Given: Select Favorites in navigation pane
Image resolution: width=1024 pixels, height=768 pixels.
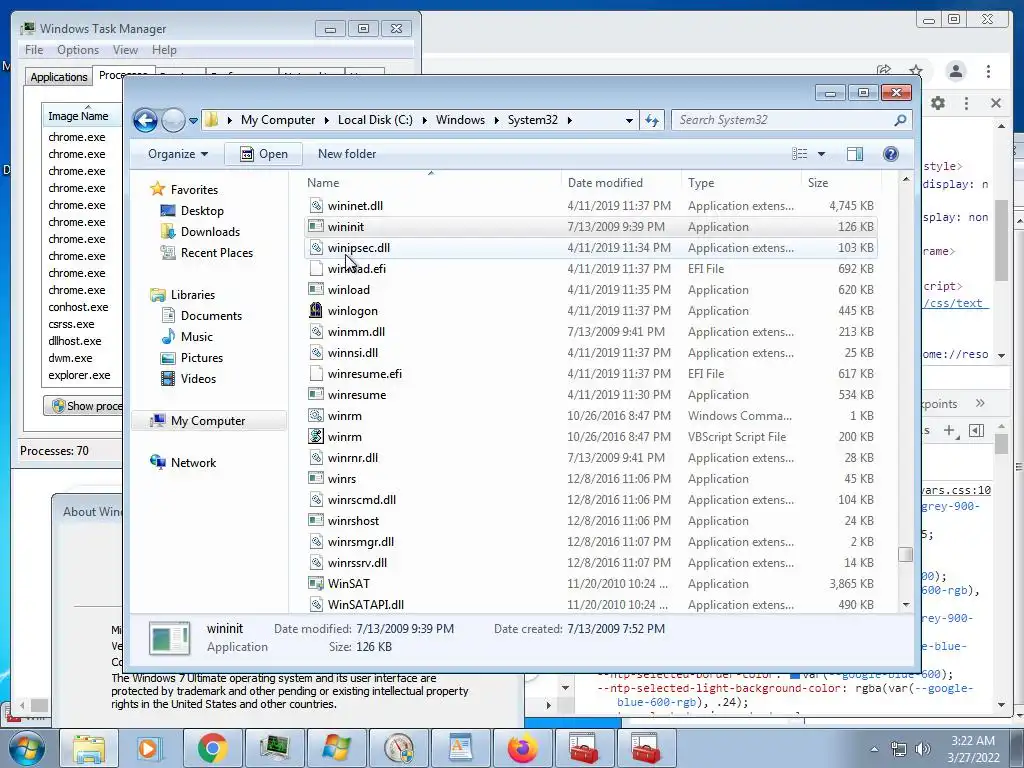Looking at the screenshot, I should click(x=194, y=189).
